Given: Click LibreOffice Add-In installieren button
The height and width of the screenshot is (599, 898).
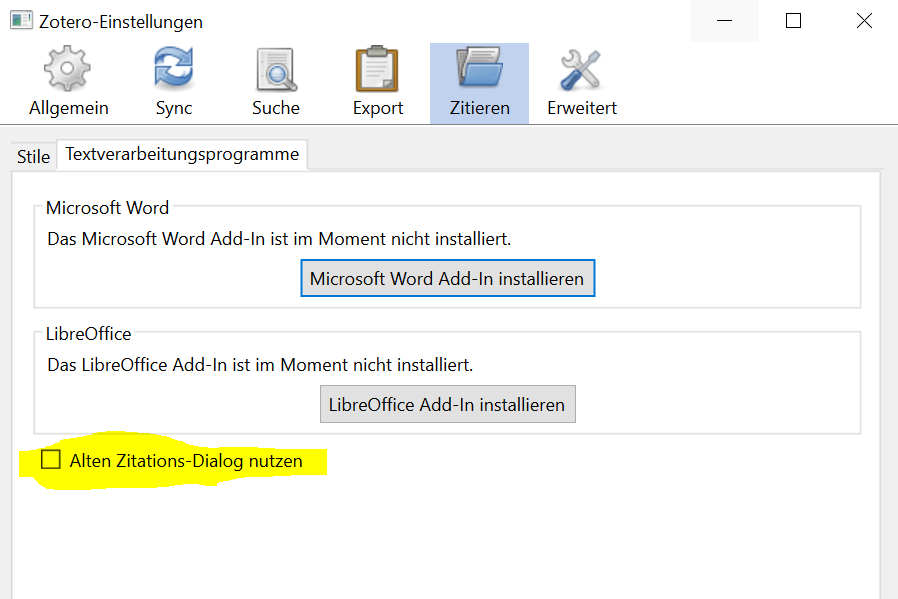Looking at the screenshot, I should coord(447,404).
